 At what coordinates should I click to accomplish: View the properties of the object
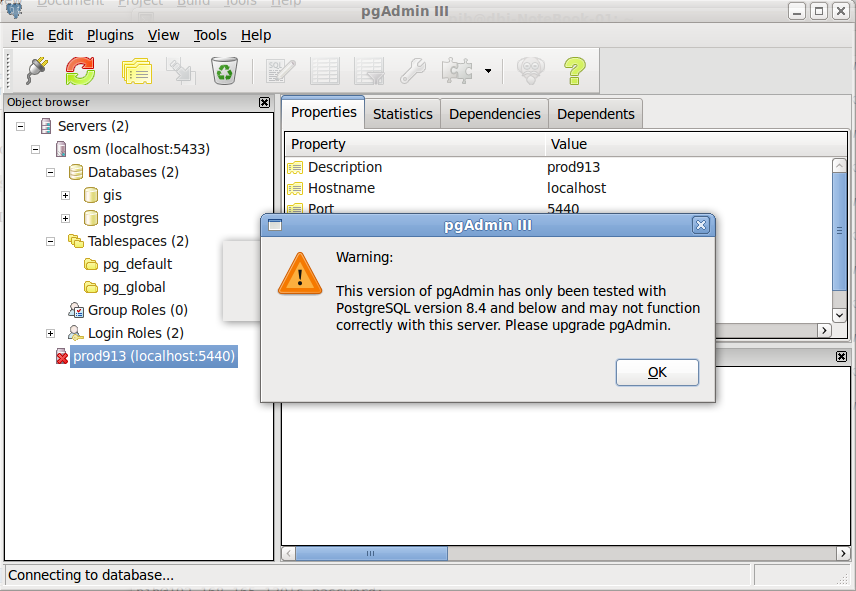tap(136, 71)
